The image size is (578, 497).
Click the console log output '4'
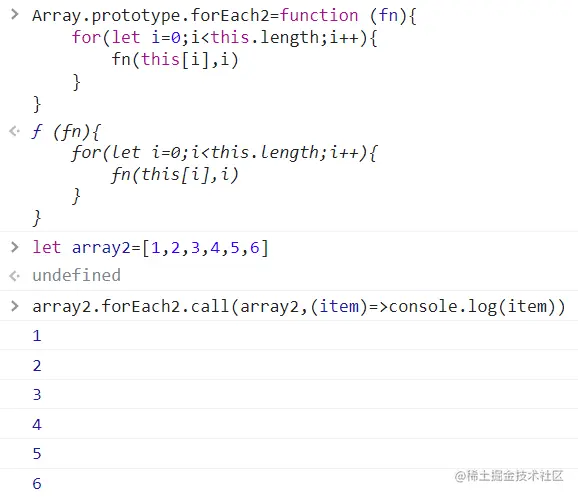(37, 425)
